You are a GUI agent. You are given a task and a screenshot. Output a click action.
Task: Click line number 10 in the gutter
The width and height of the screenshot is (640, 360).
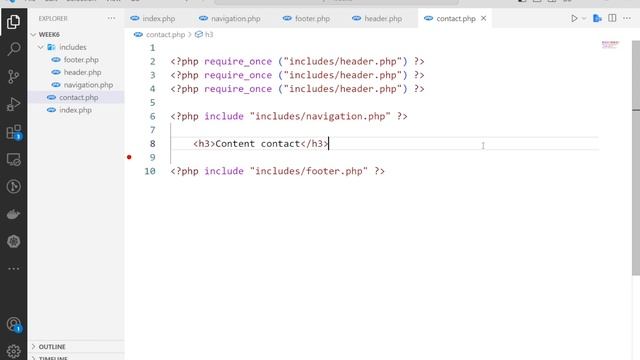(150, 171)
